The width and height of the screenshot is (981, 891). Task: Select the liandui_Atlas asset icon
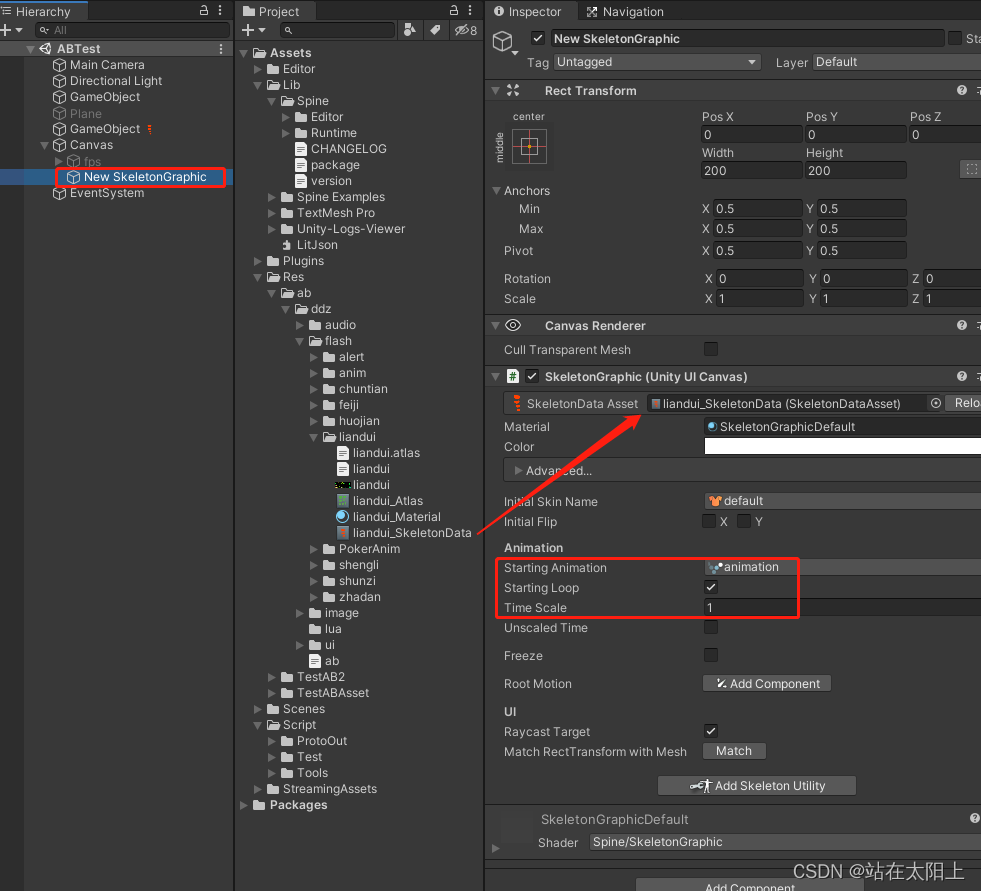pos(343,501)
